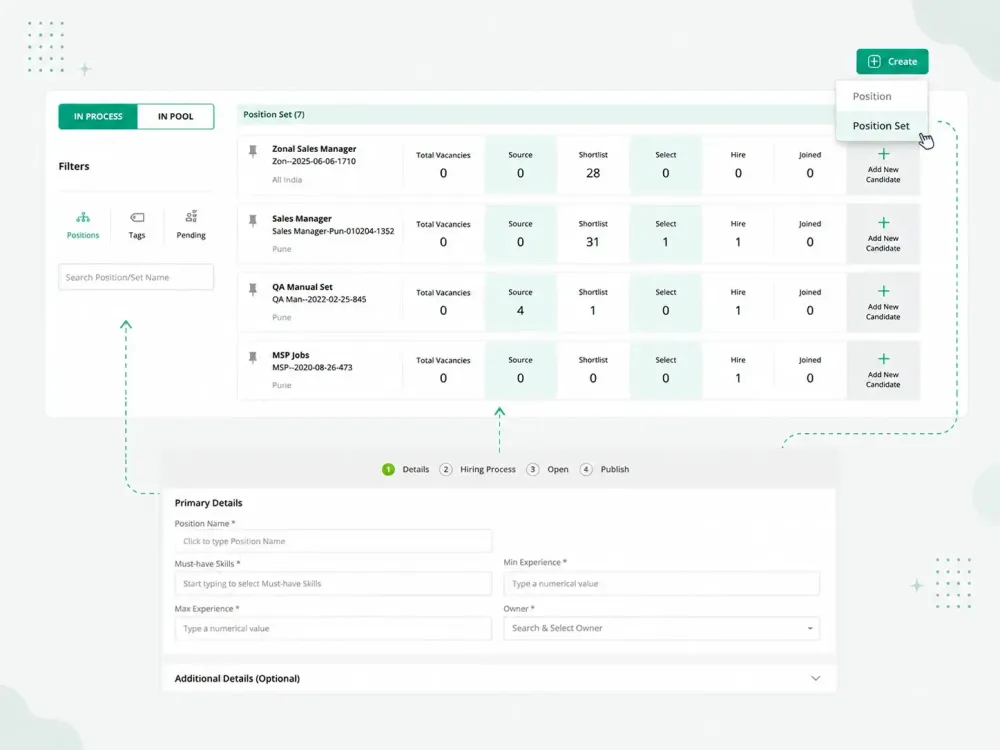Choose Position from the Create menu
The height and width of the screenshot is (750, 1000).
[881, 96]
